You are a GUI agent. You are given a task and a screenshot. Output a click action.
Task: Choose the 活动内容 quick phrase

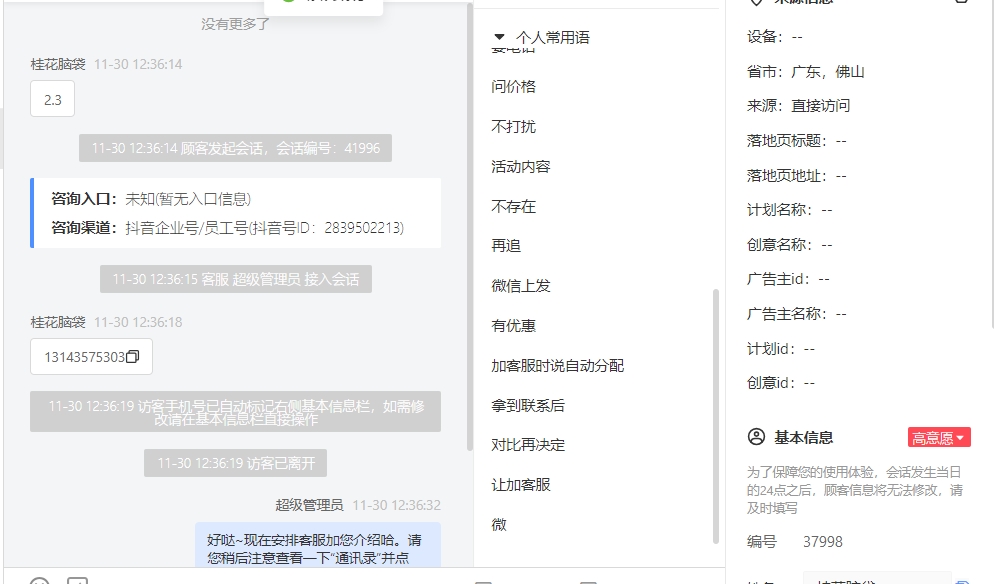(521, 167)
